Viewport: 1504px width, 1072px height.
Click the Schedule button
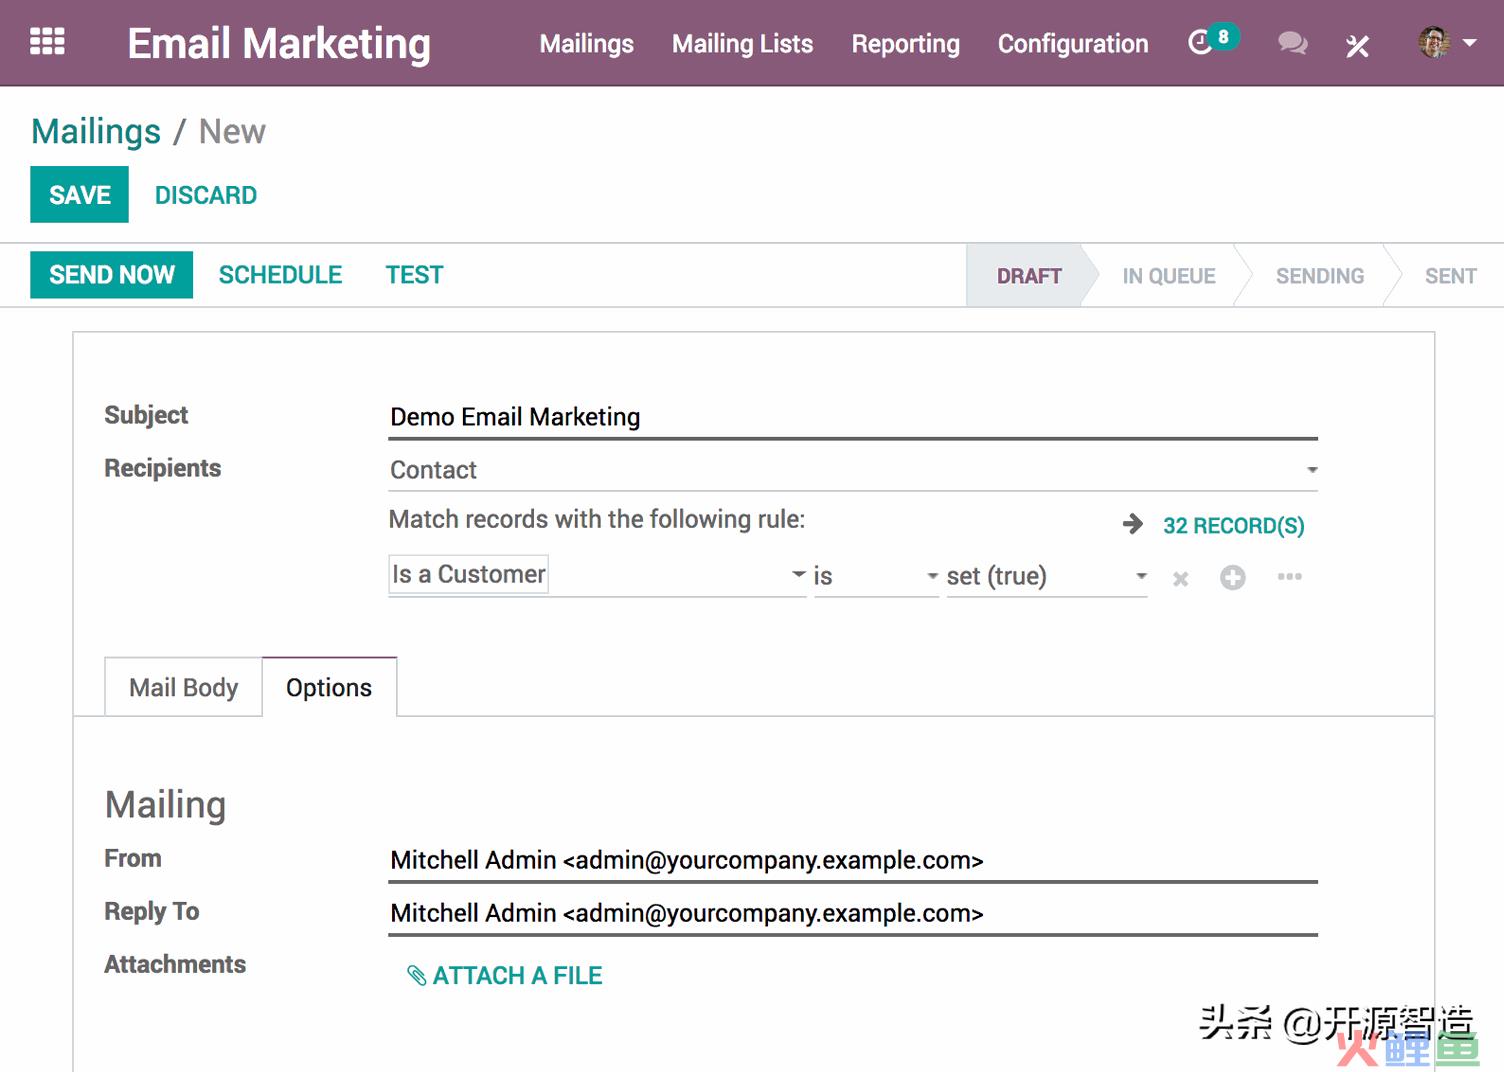pos(280,275)
